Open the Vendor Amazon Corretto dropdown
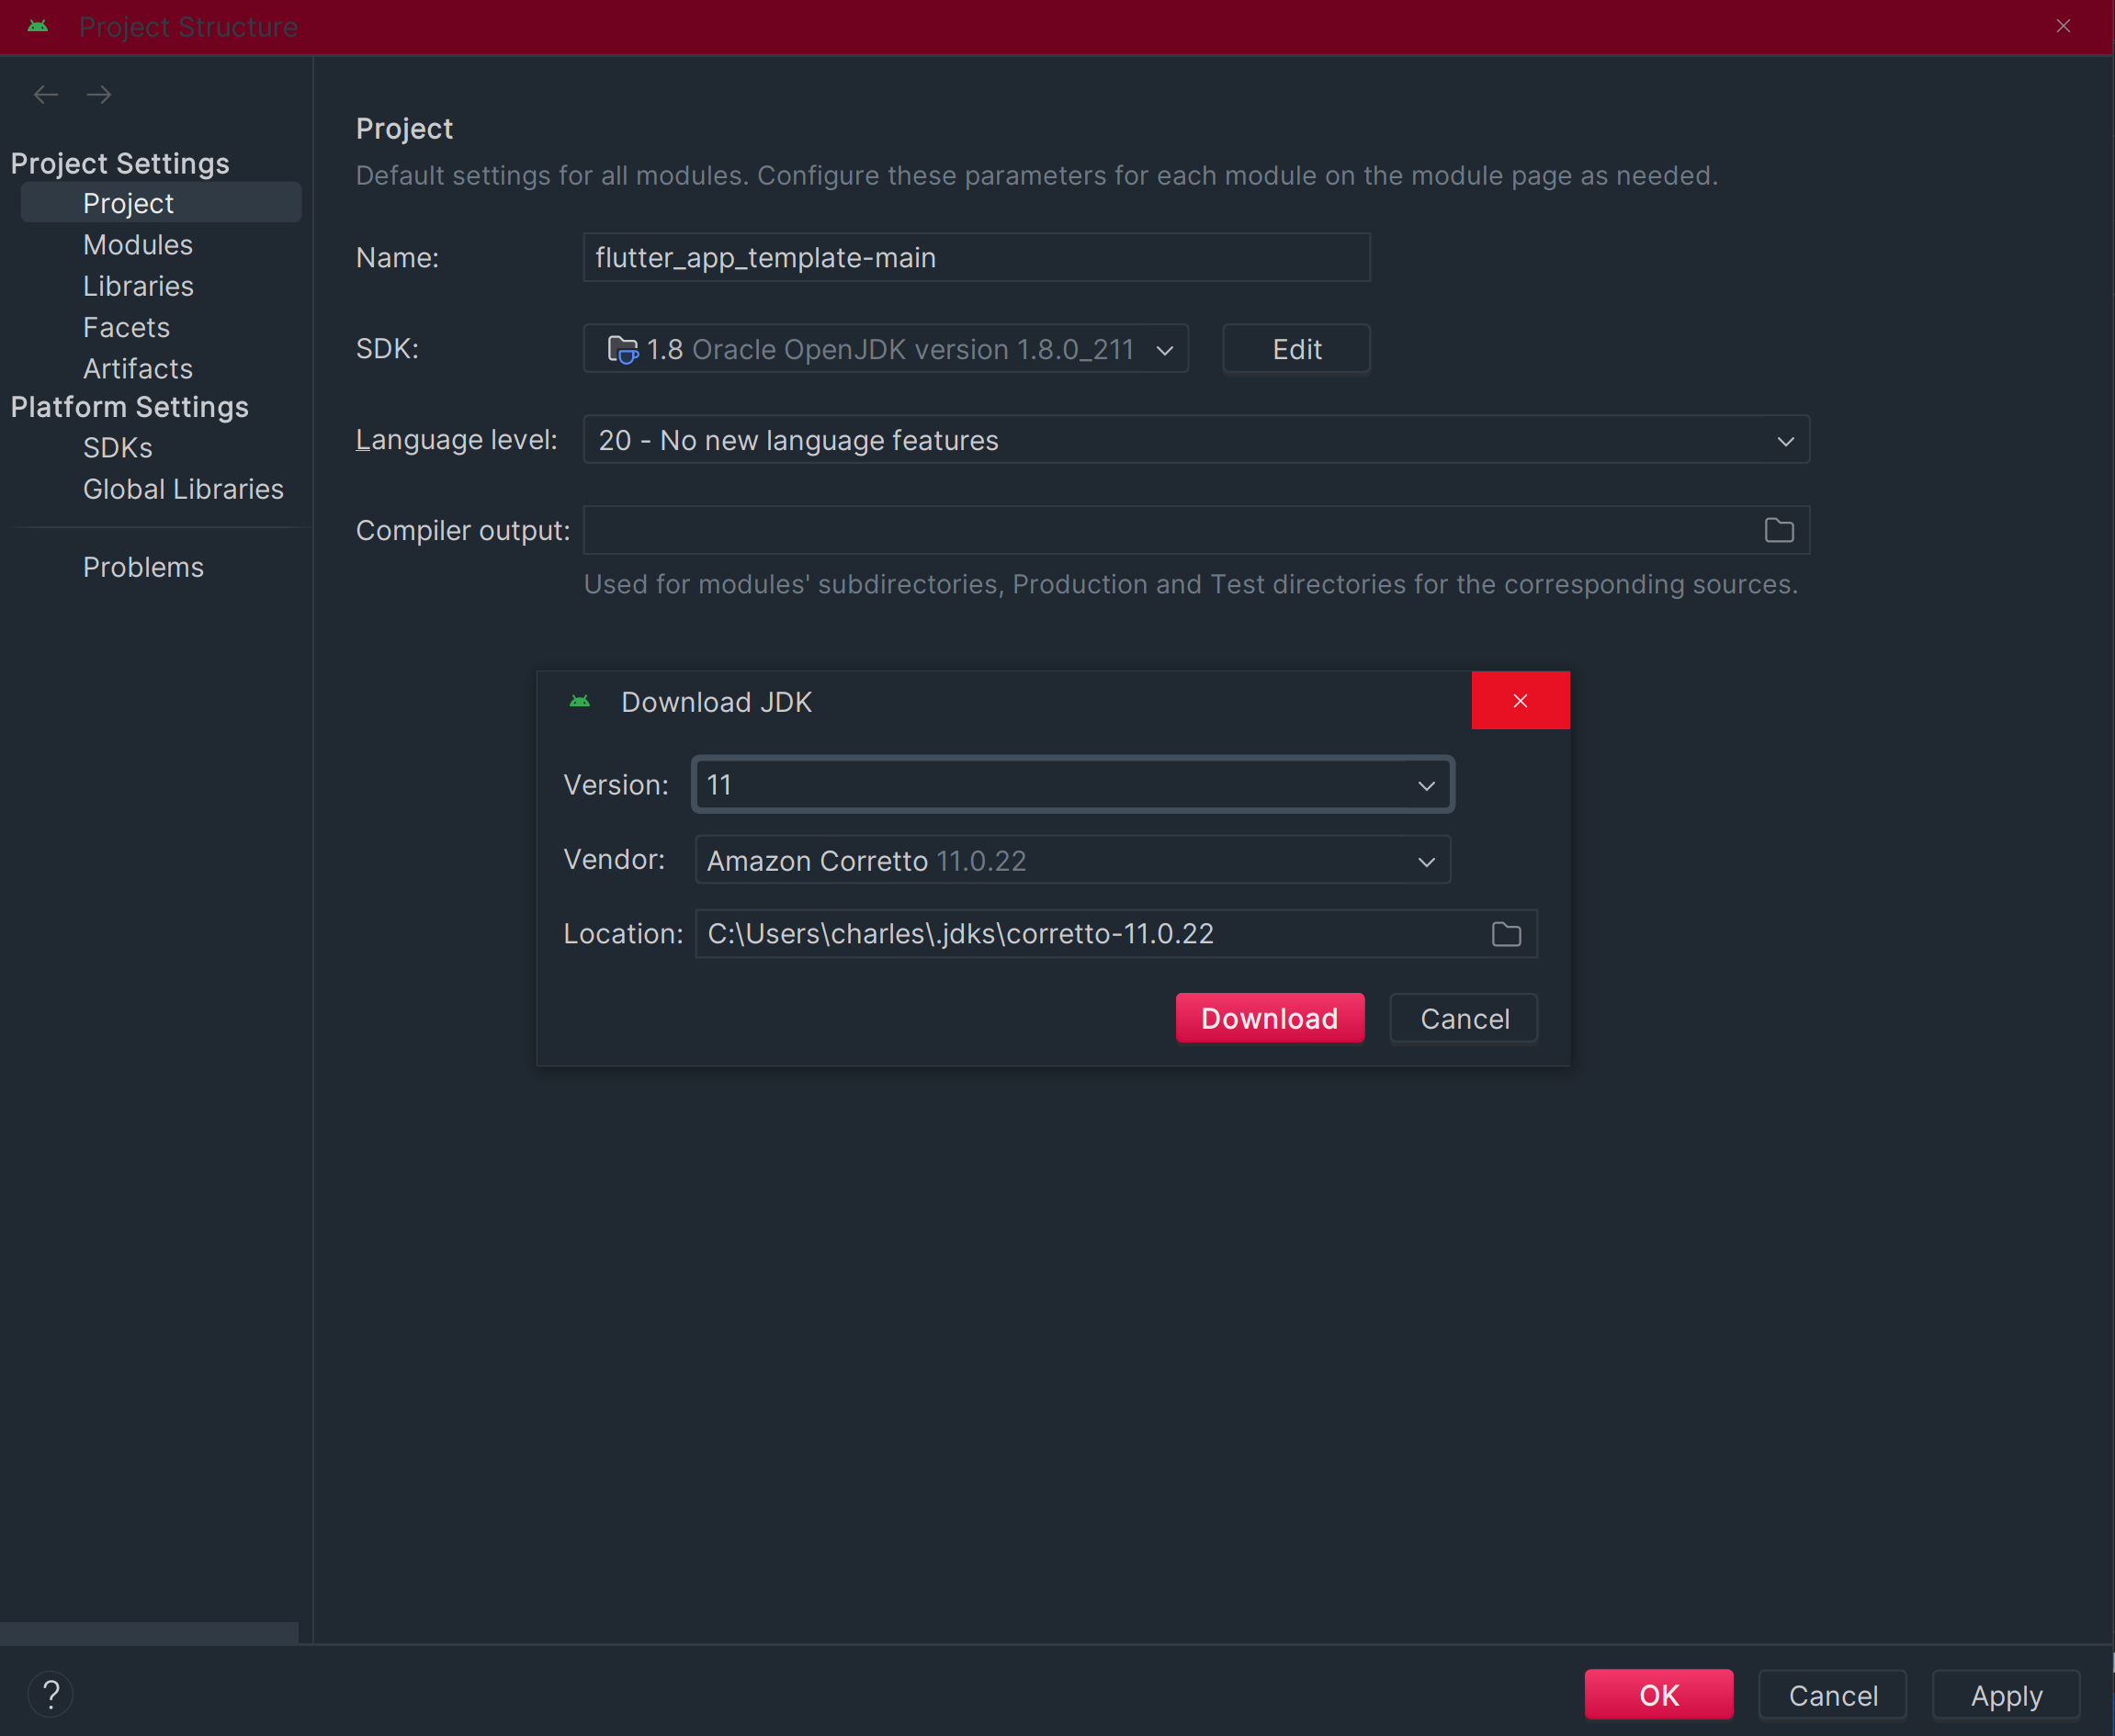 [1072, 860]
